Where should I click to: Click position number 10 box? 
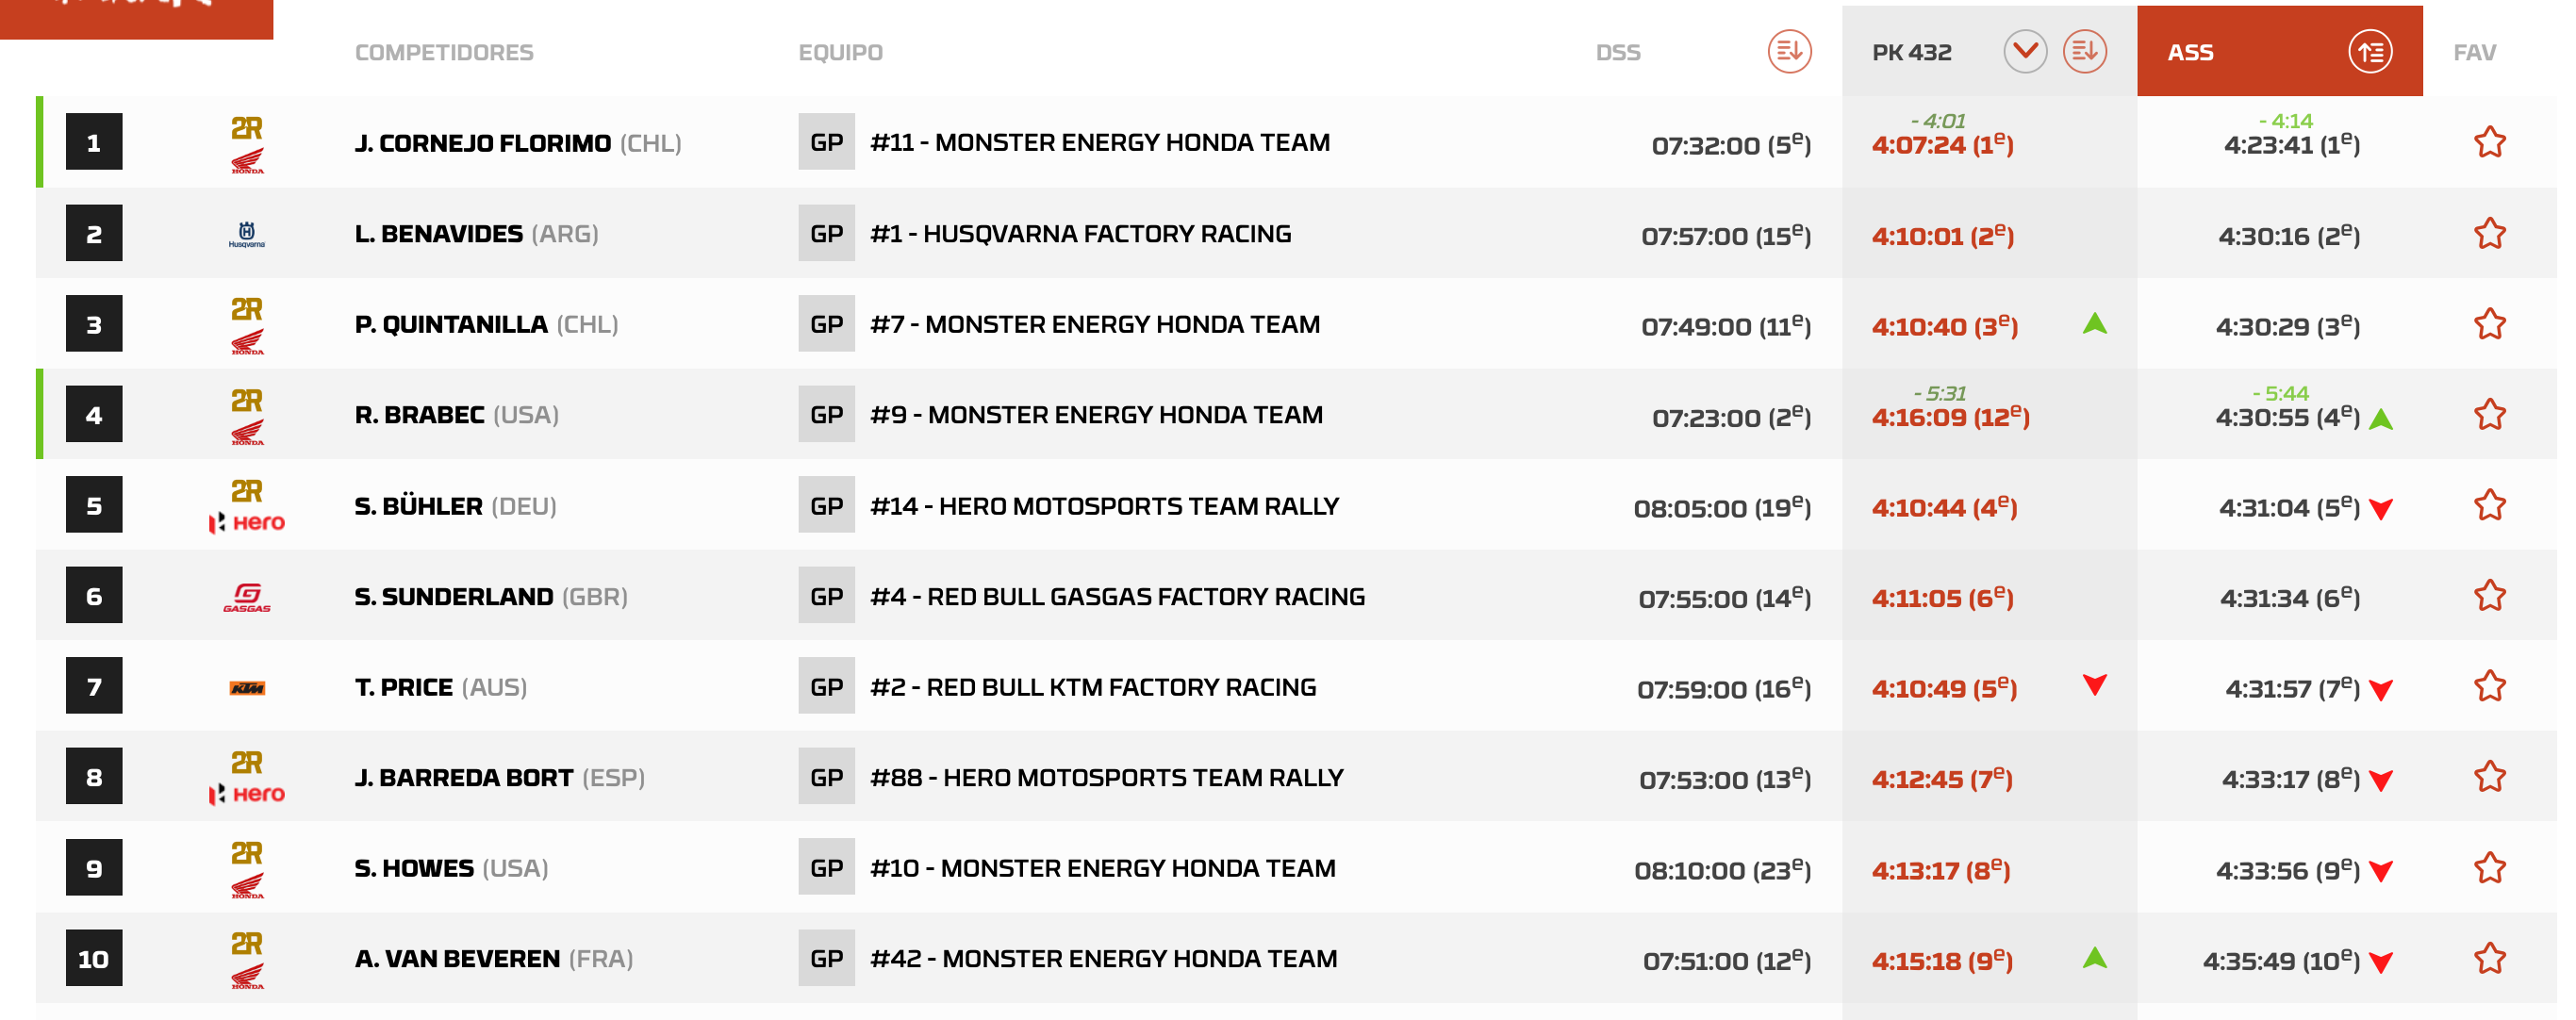click(94, 958)
